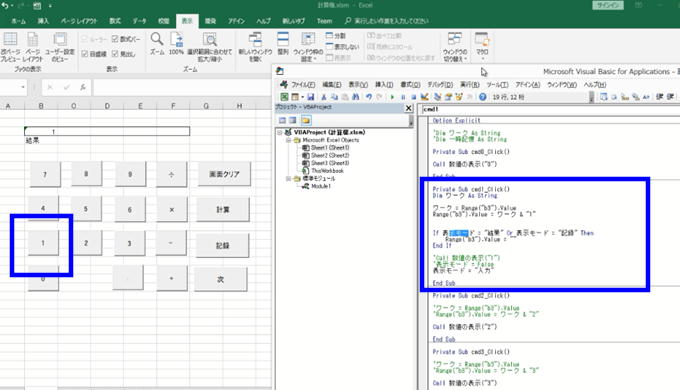Open a new window (新しいウィンドウを開く)
Image resolution: width=680 pixels, height=390 pixels.
coord(255,46)
